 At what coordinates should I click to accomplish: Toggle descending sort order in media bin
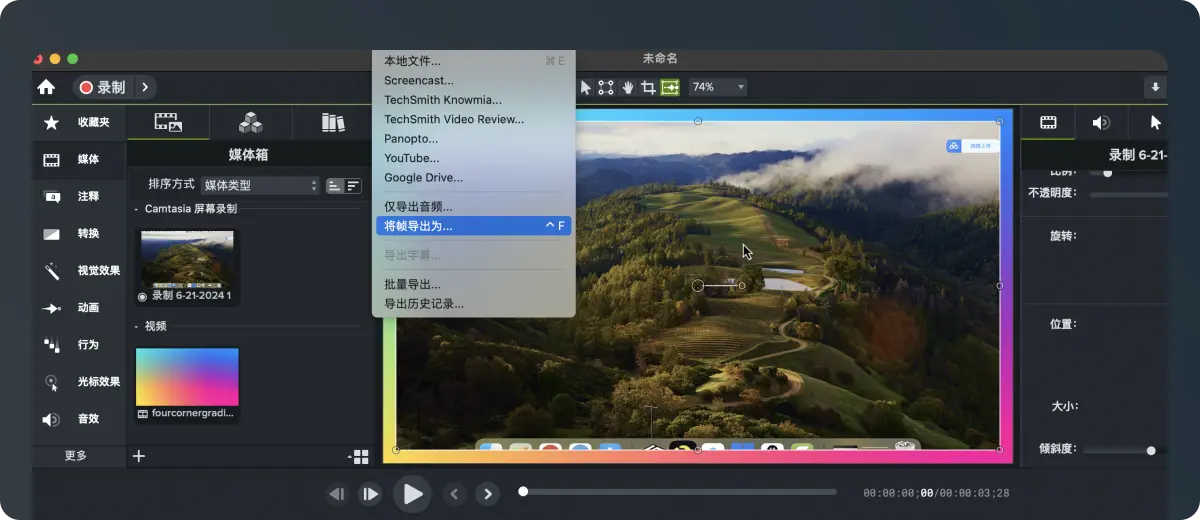[353, 185]
